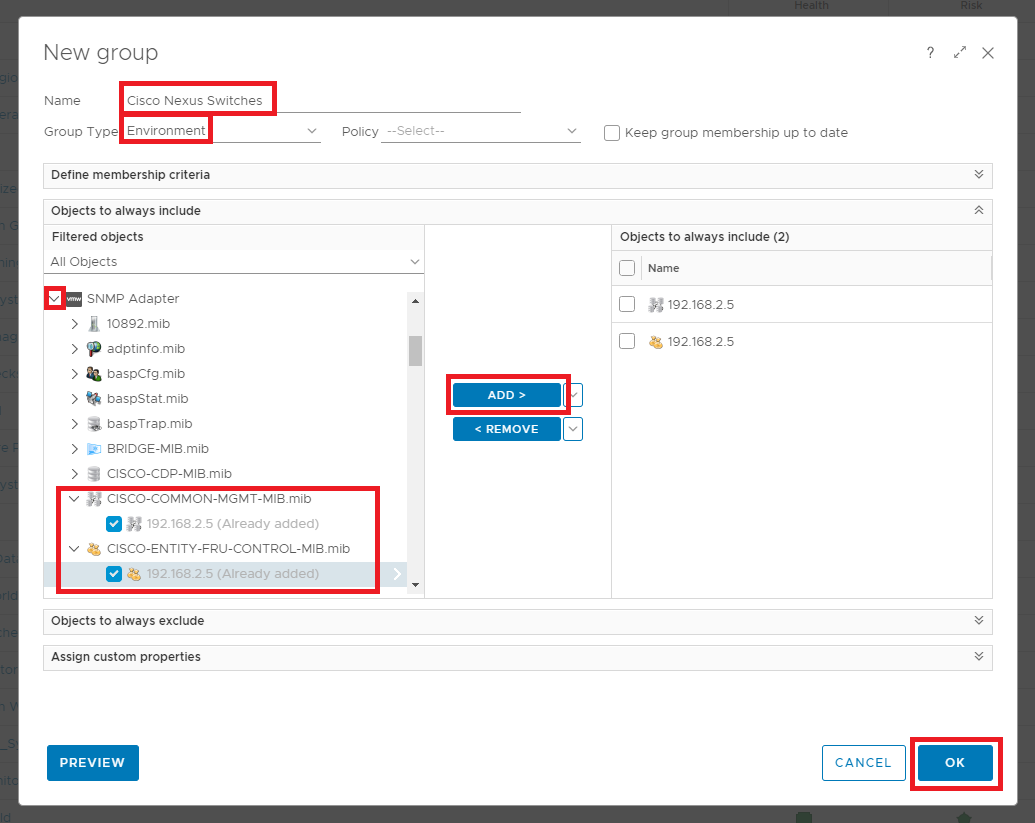The width and height of the screenshot is (1035, 823).
Task: Click the 10892.mib object icon
Action: pos(94,324)
